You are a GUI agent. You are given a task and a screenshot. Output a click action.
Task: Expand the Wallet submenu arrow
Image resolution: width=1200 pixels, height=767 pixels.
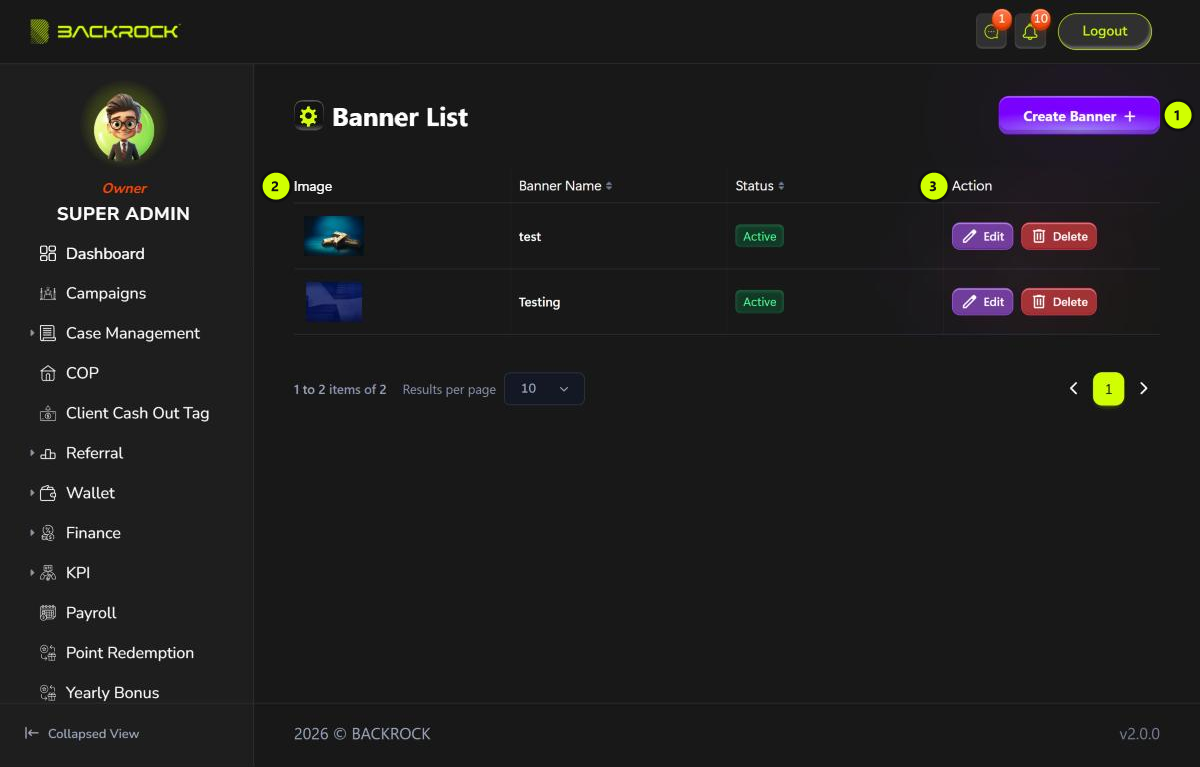pyautogui.click(x=32, y=493)
